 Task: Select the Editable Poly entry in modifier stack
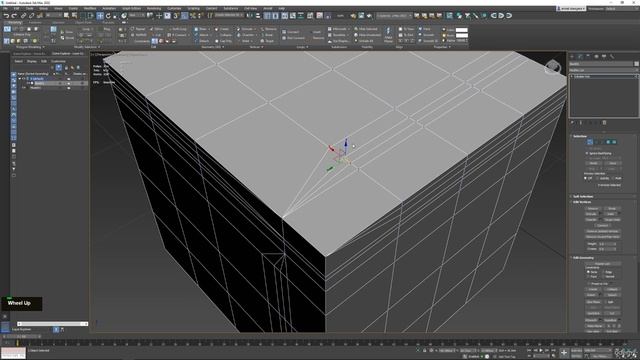click(603, 76)
